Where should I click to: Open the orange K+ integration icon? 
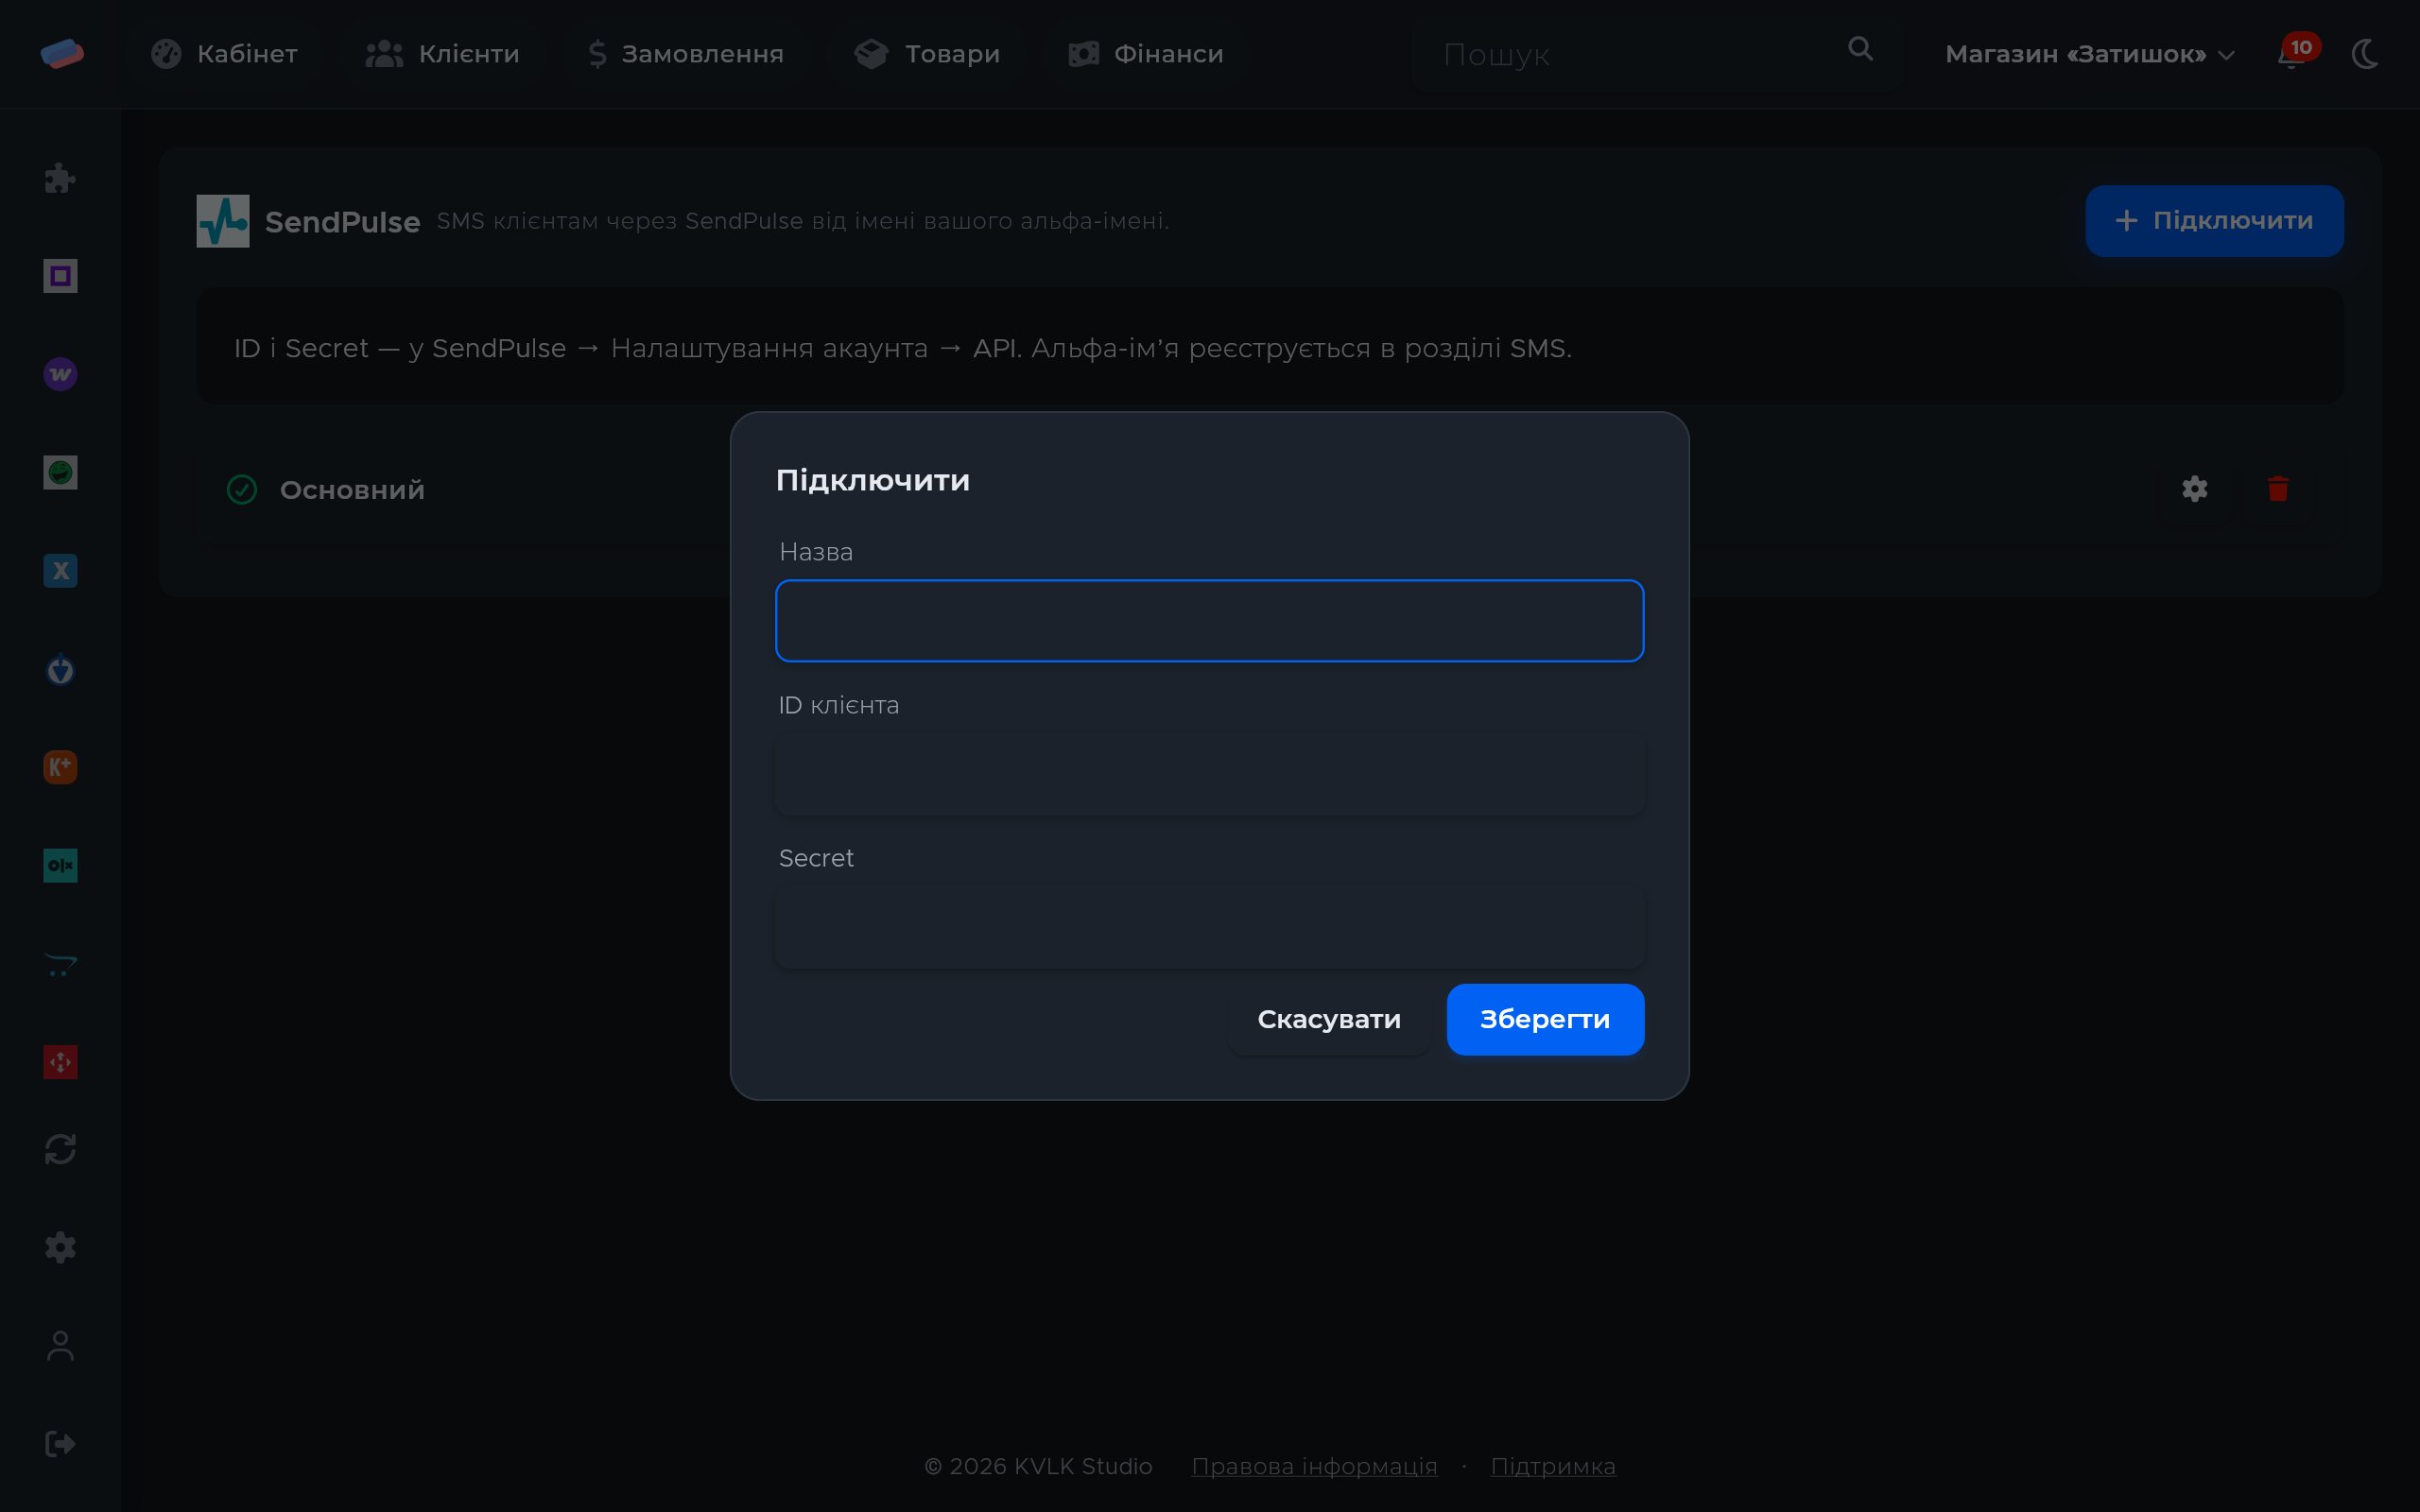point(60,767)
